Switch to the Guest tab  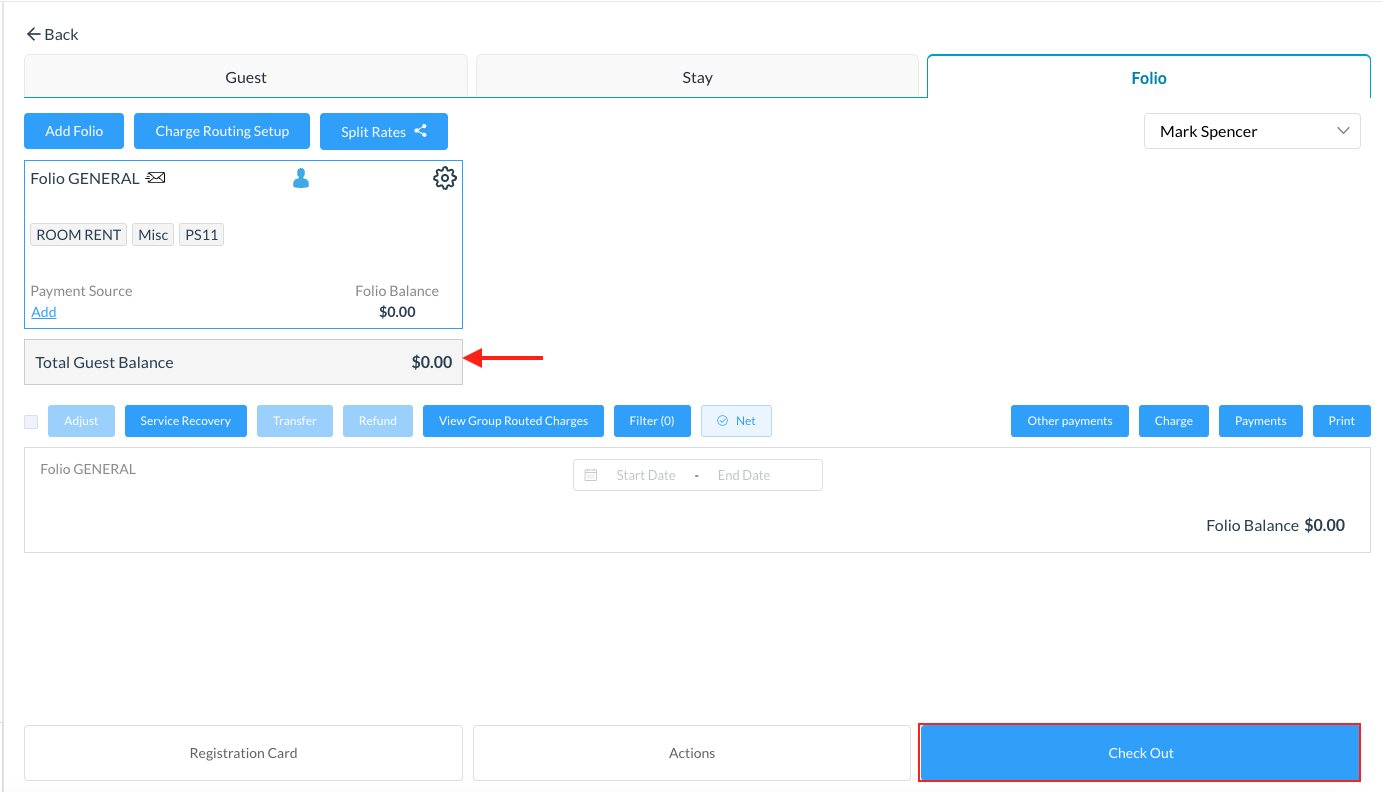[246, 77]
